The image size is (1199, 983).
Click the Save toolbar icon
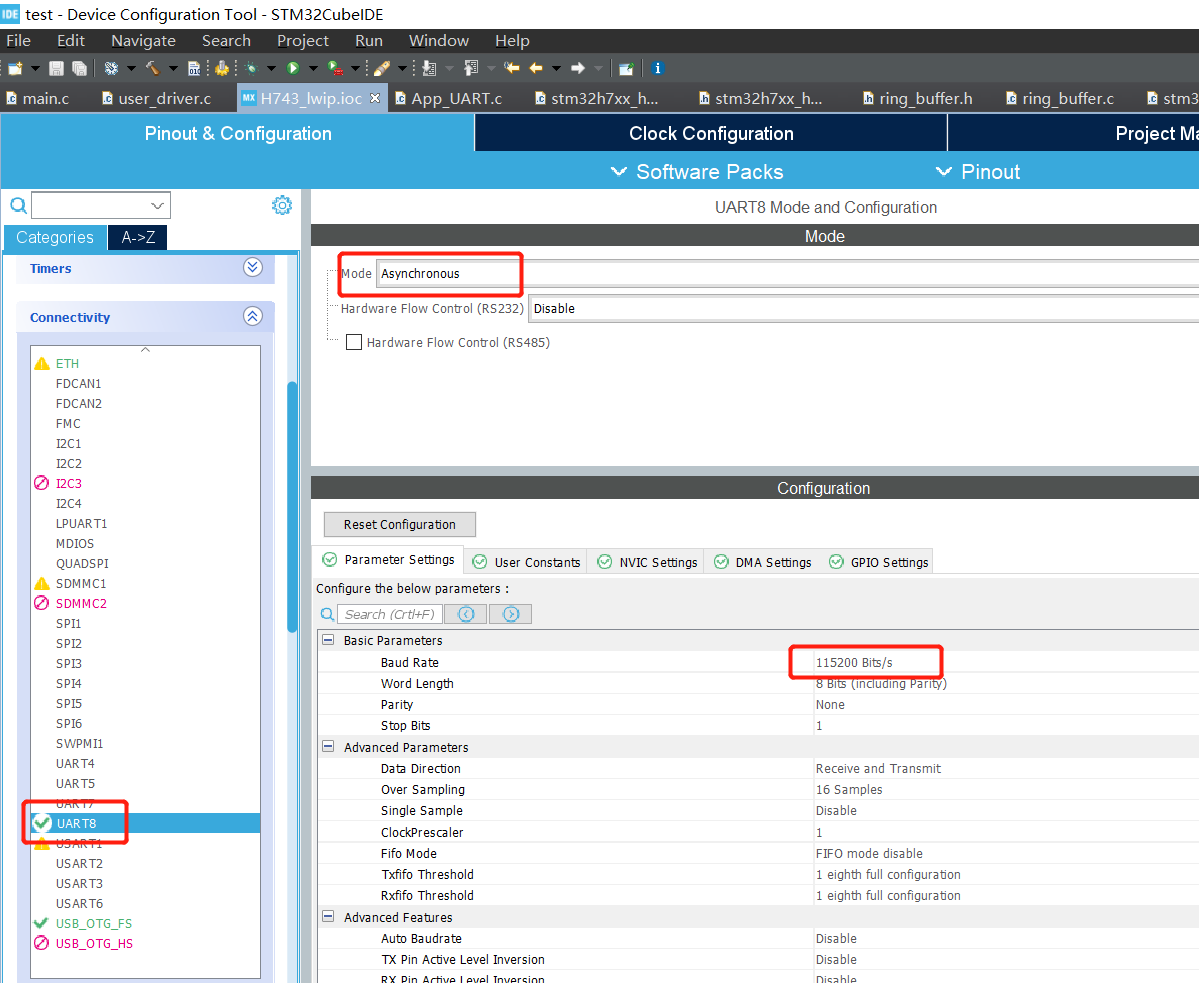point(56,69)
